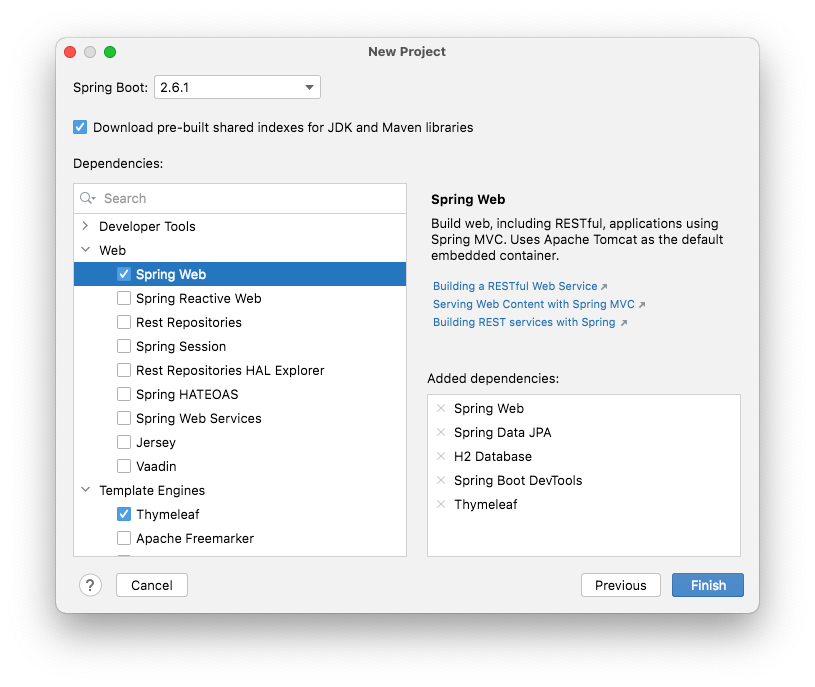815x687 pixels.
Task: Check the Vaadin checkbox
Action: (124, 466)
